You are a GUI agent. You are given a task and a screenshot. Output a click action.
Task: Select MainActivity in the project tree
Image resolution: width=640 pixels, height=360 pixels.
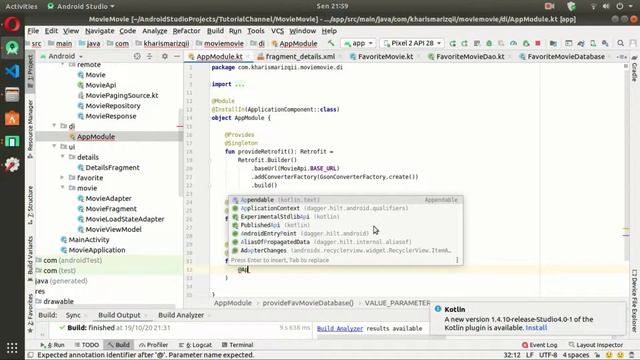(x=89, y=239)
